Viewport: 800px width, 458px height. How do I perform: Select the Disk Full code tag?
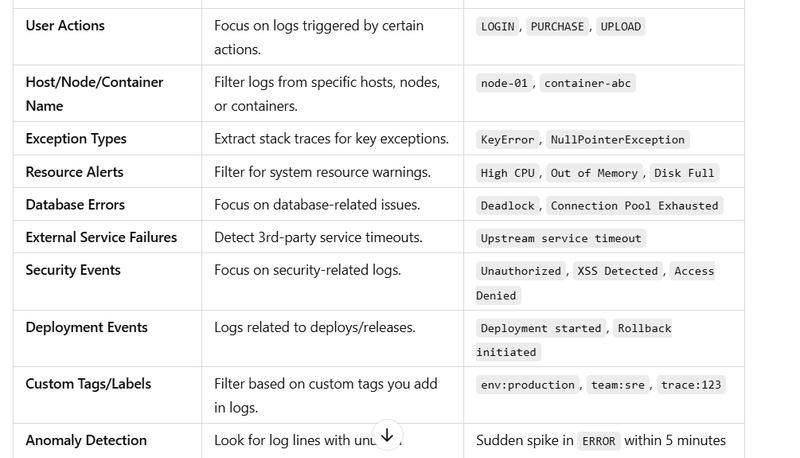(x=684, y=173)
